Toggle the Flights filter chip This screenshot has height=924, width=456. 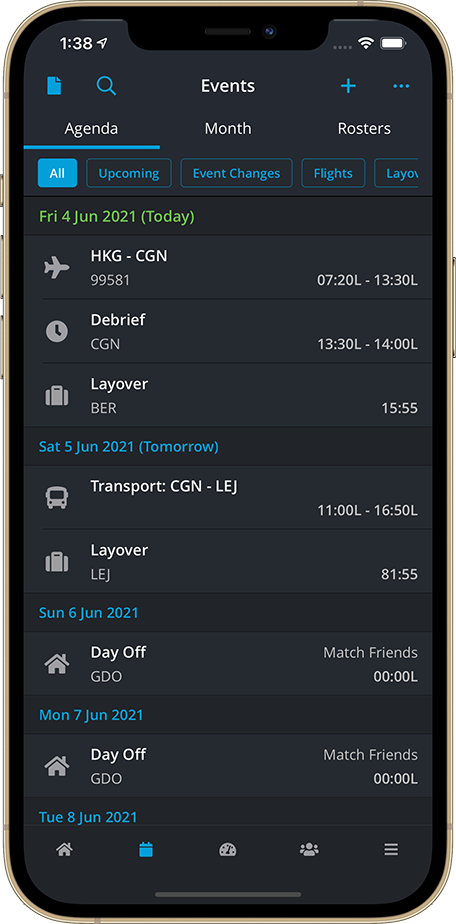click(x=333, y=173)
